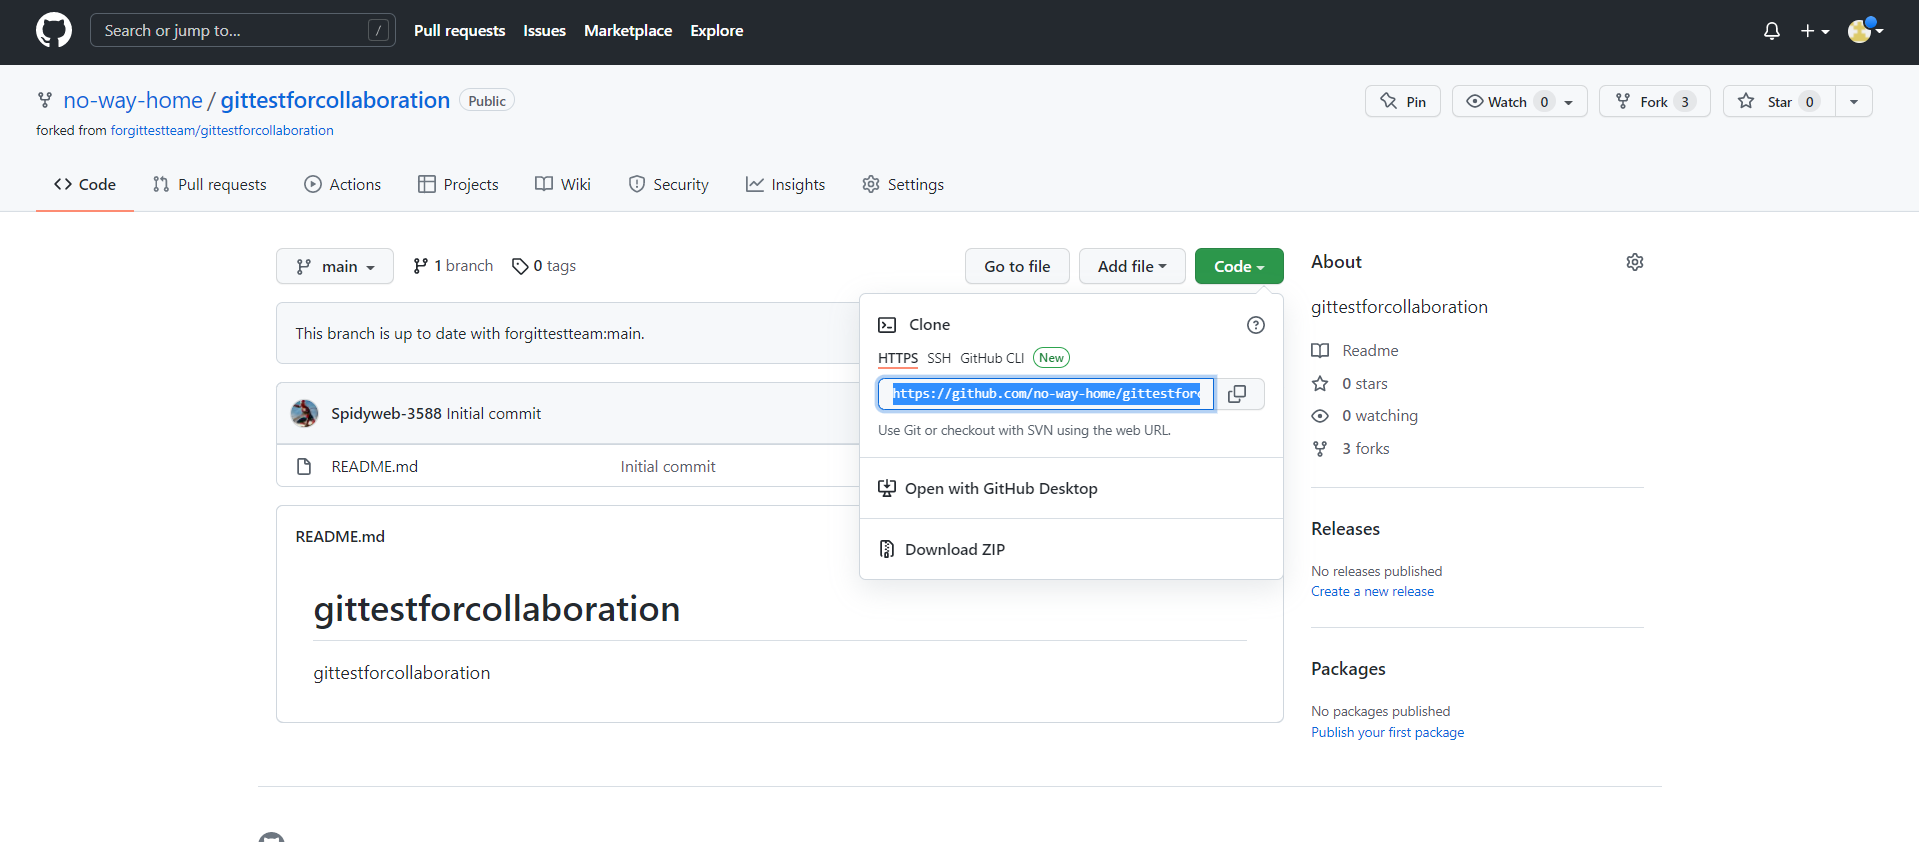View the 0 tags link

click(544, 266)
